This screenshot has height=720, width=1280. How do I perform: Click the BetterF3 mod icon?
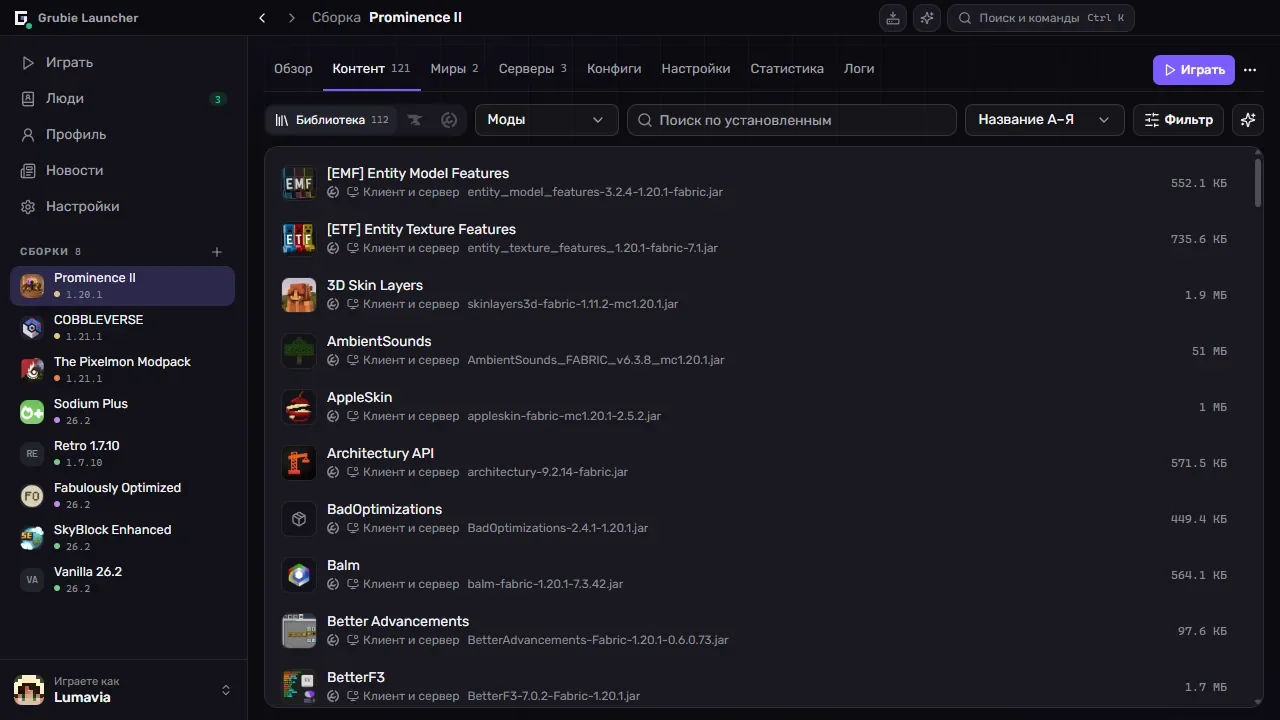[299, 687]
